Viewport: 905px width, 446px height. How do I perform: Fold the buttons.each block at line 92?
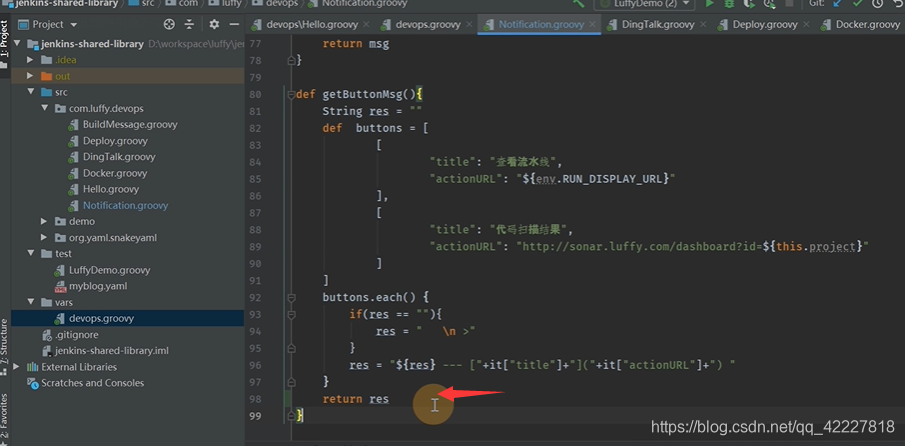(x=291, y=298)
